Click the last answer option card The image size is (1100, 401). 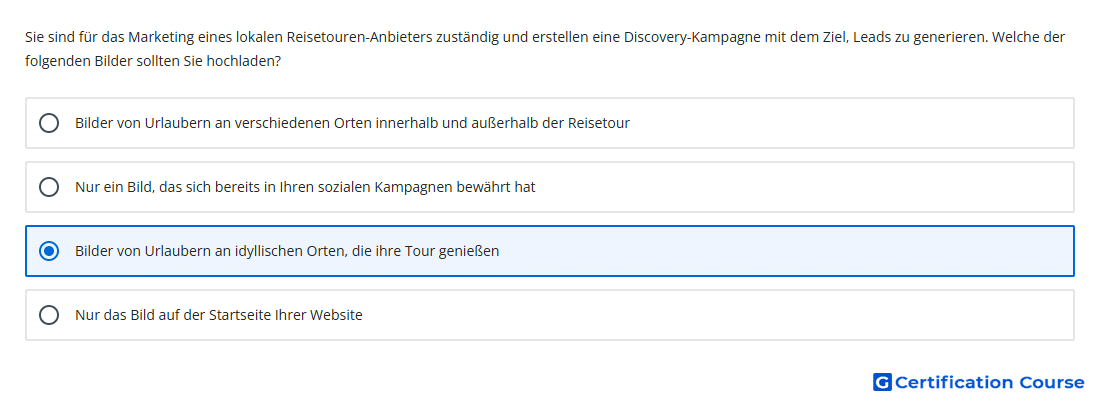[x=550, y=315]
